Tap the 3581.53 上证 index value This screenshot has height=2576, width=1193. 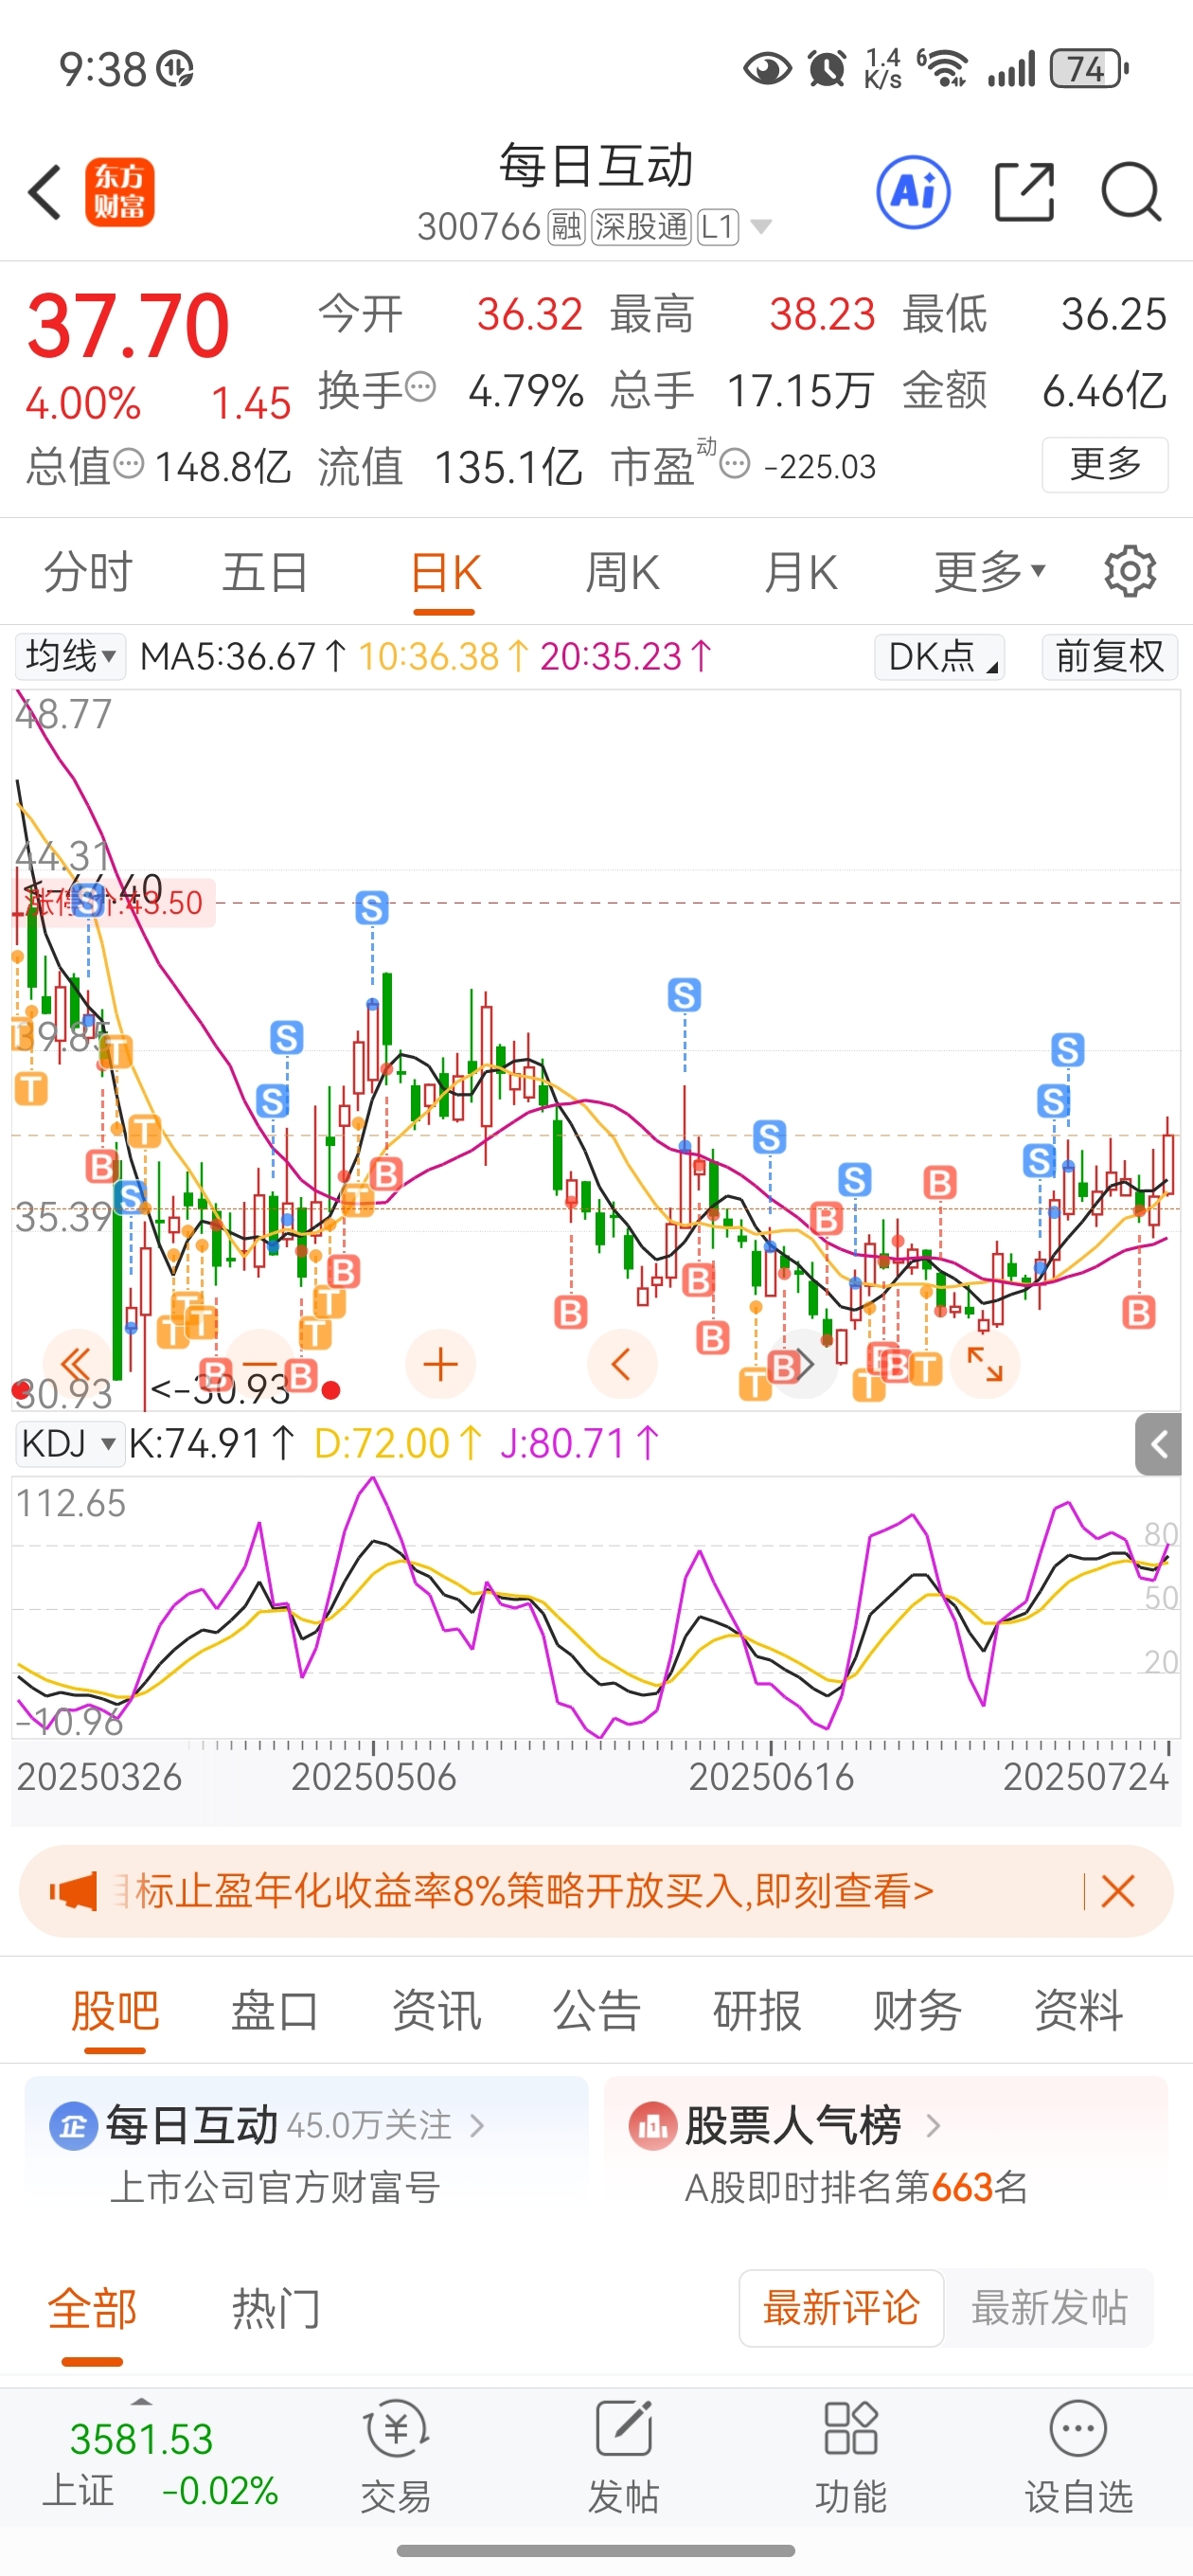tap(141, 2439)
